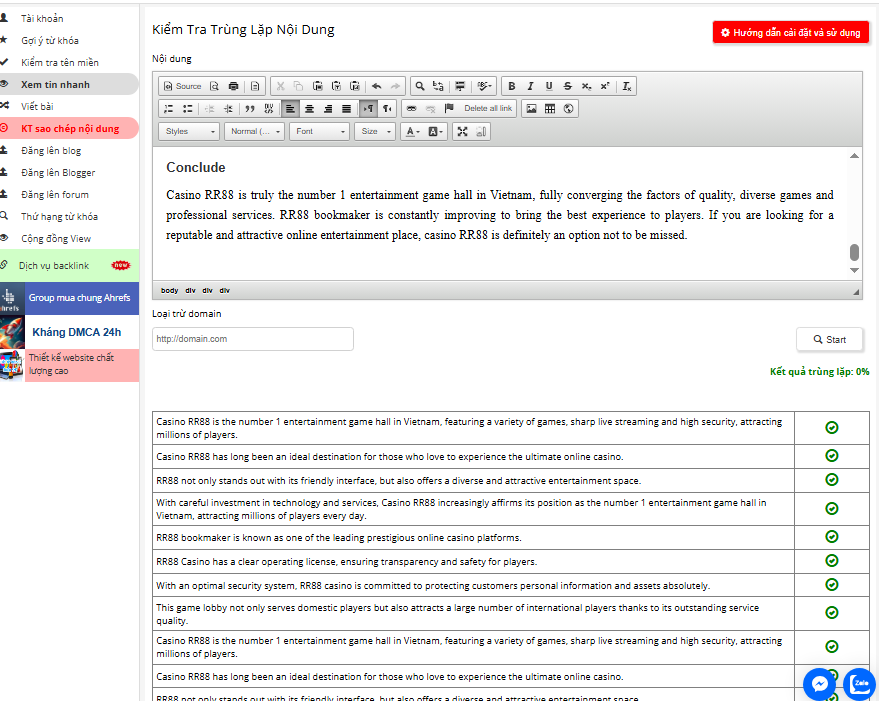Click the Kháng DMCA 24h banner

[x=70, y=332]
